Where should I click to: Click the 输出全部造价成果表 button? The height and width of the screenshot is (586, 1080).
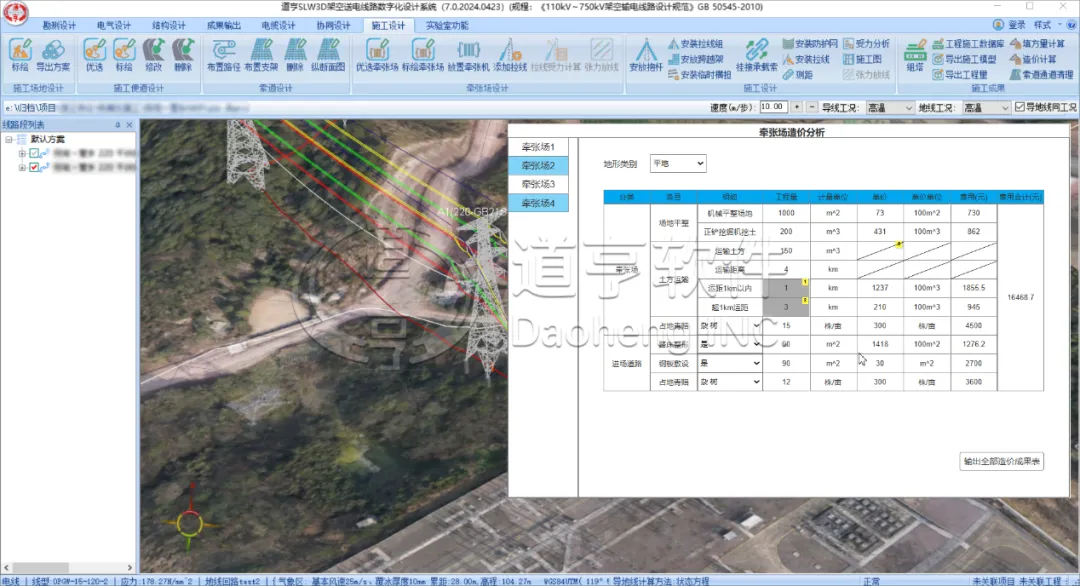click(1002, 461)
